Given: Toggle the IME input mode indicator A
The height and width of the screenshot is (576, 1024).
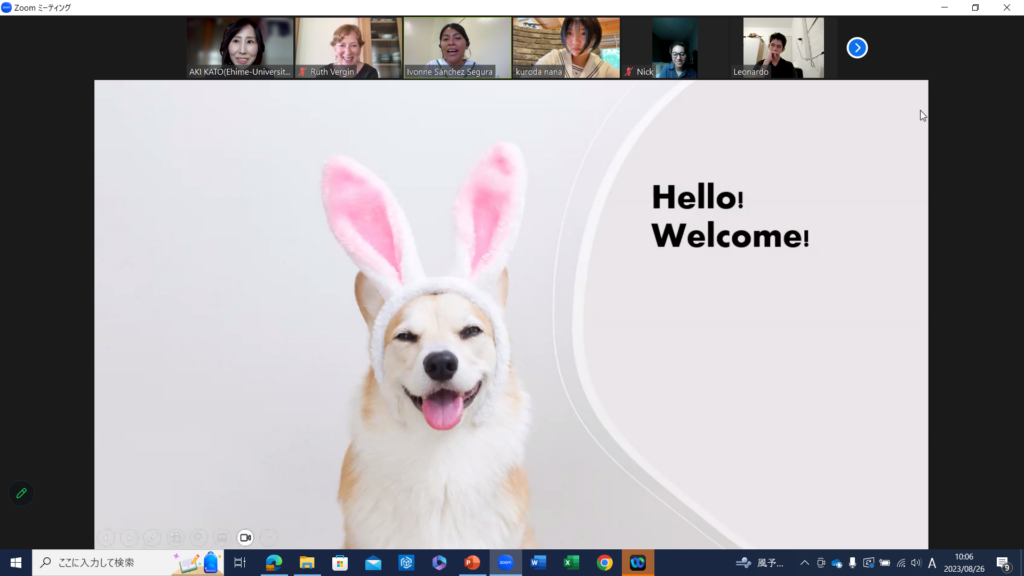Looking at the screenshot, I should click(932, 563).
